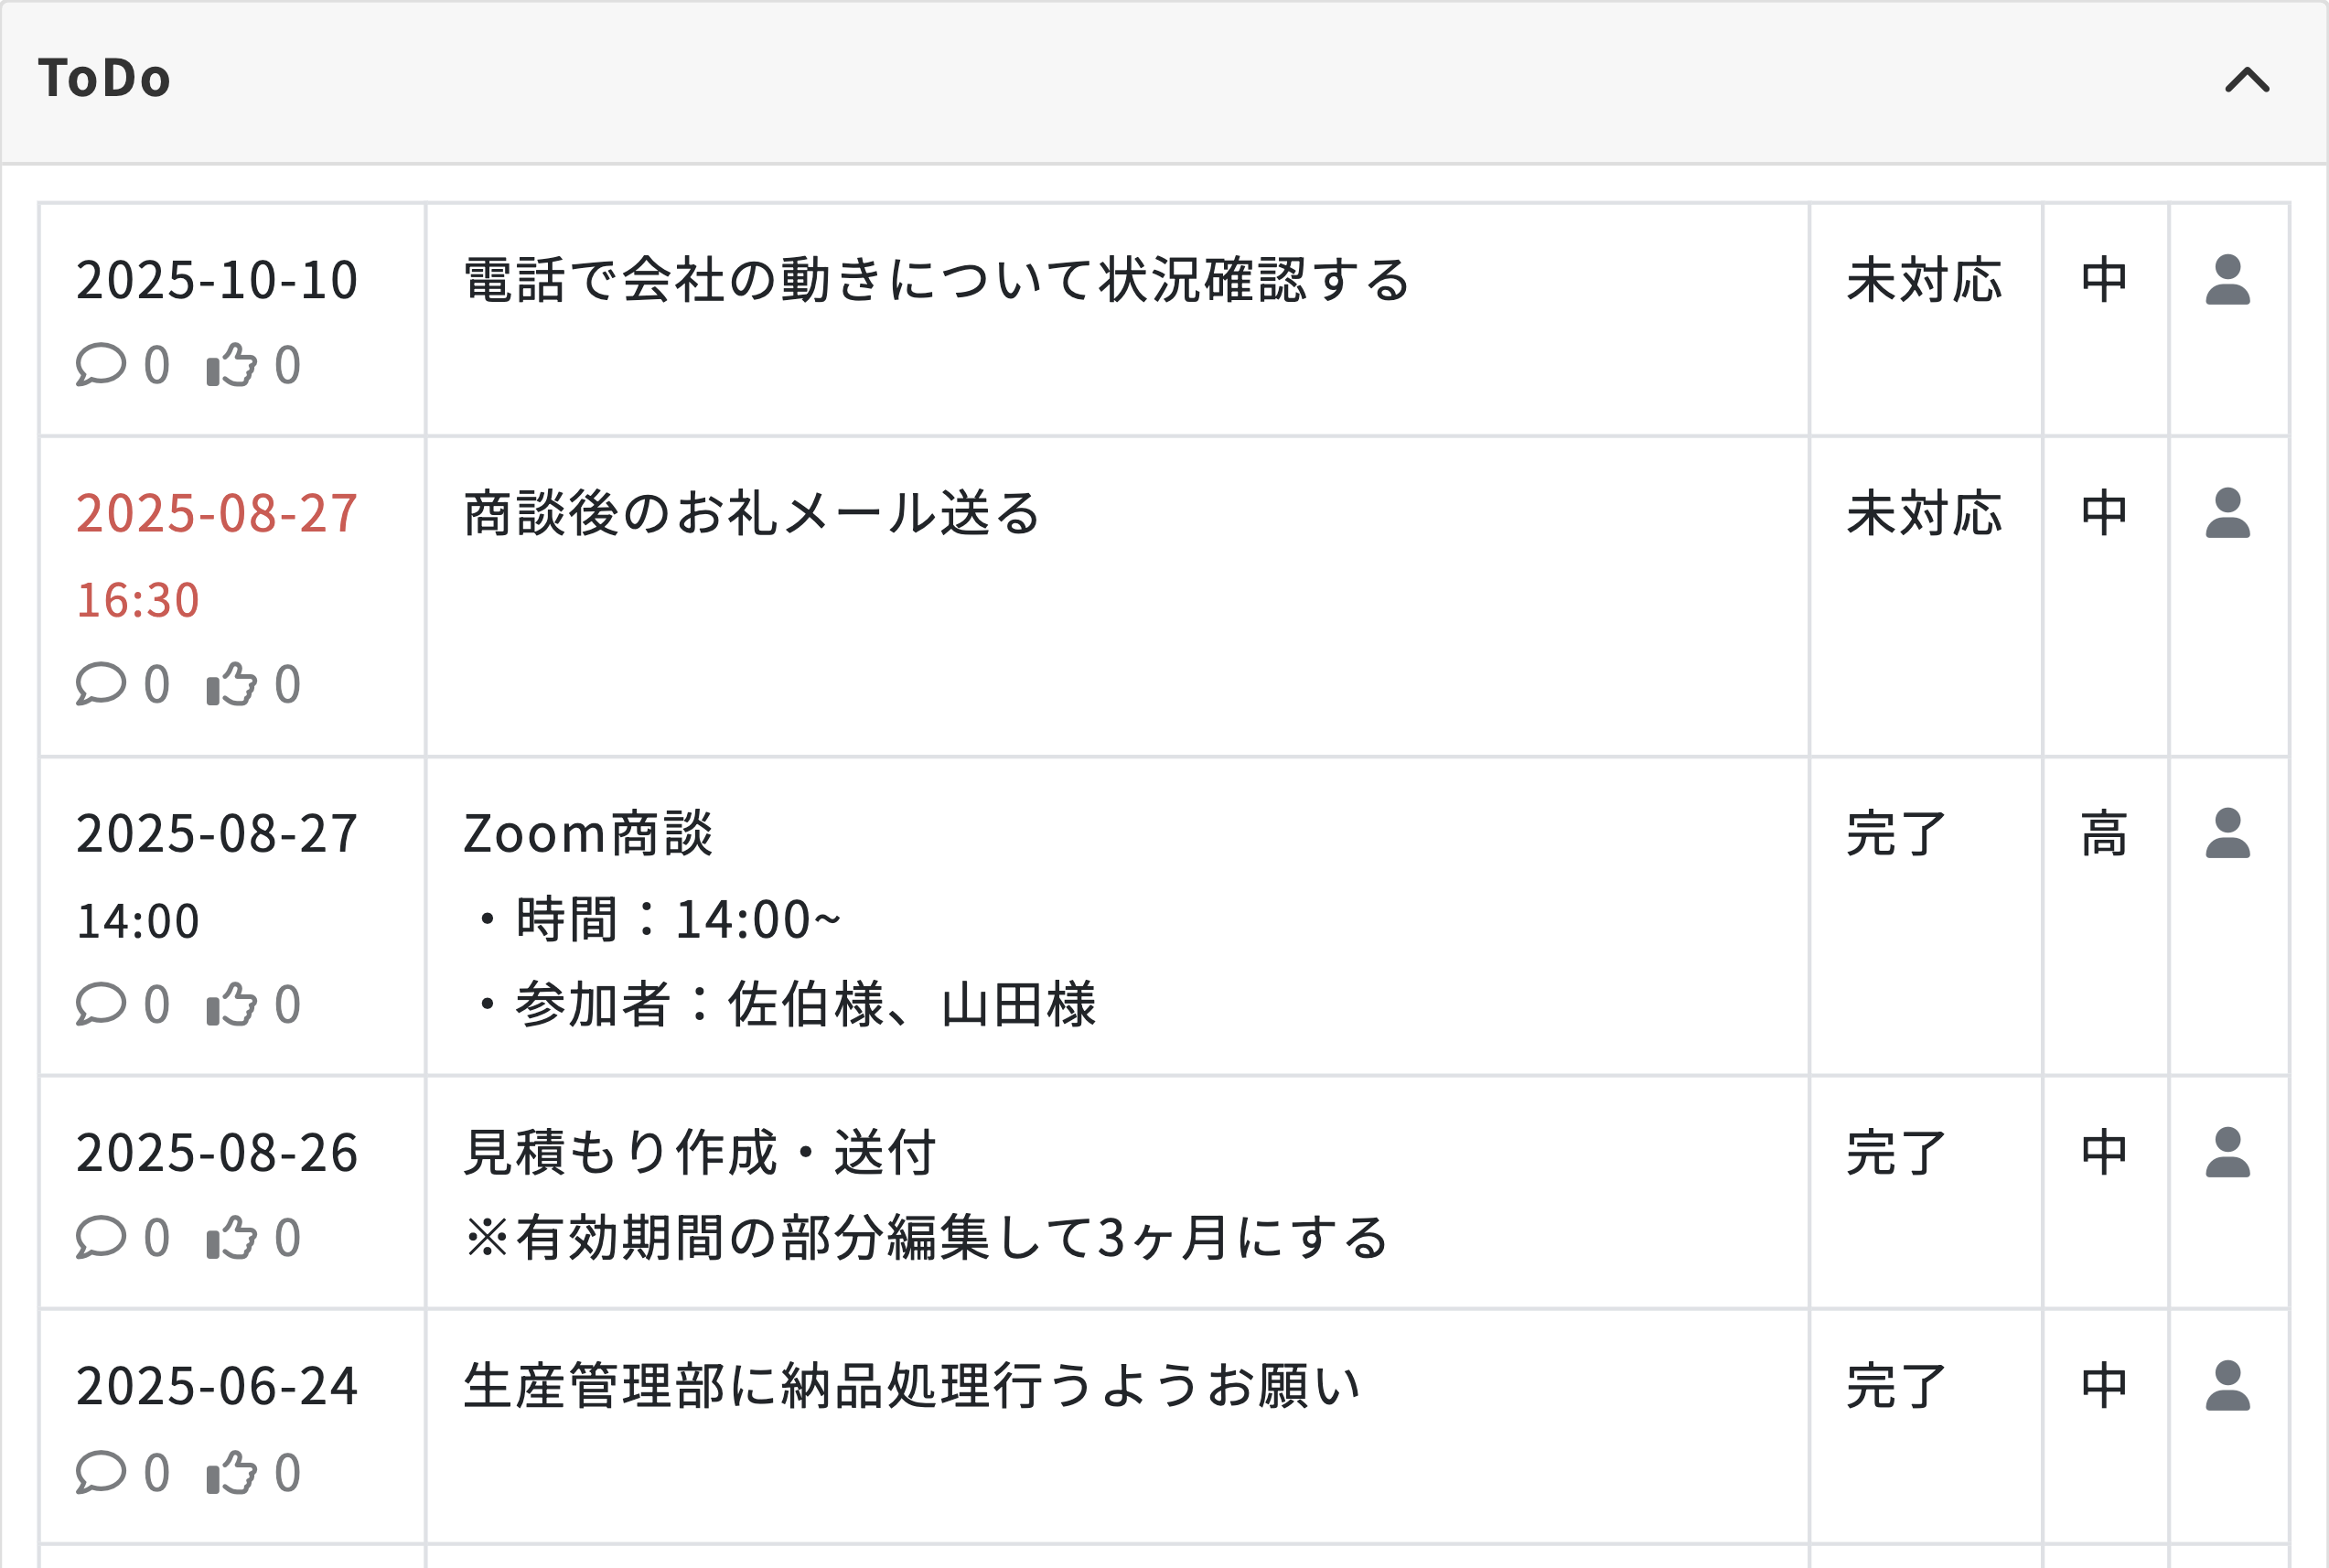The image size is (2329, 1568).
Task: Click comment icon on the 2025-10-10 task
Action: tap(101, 365)
